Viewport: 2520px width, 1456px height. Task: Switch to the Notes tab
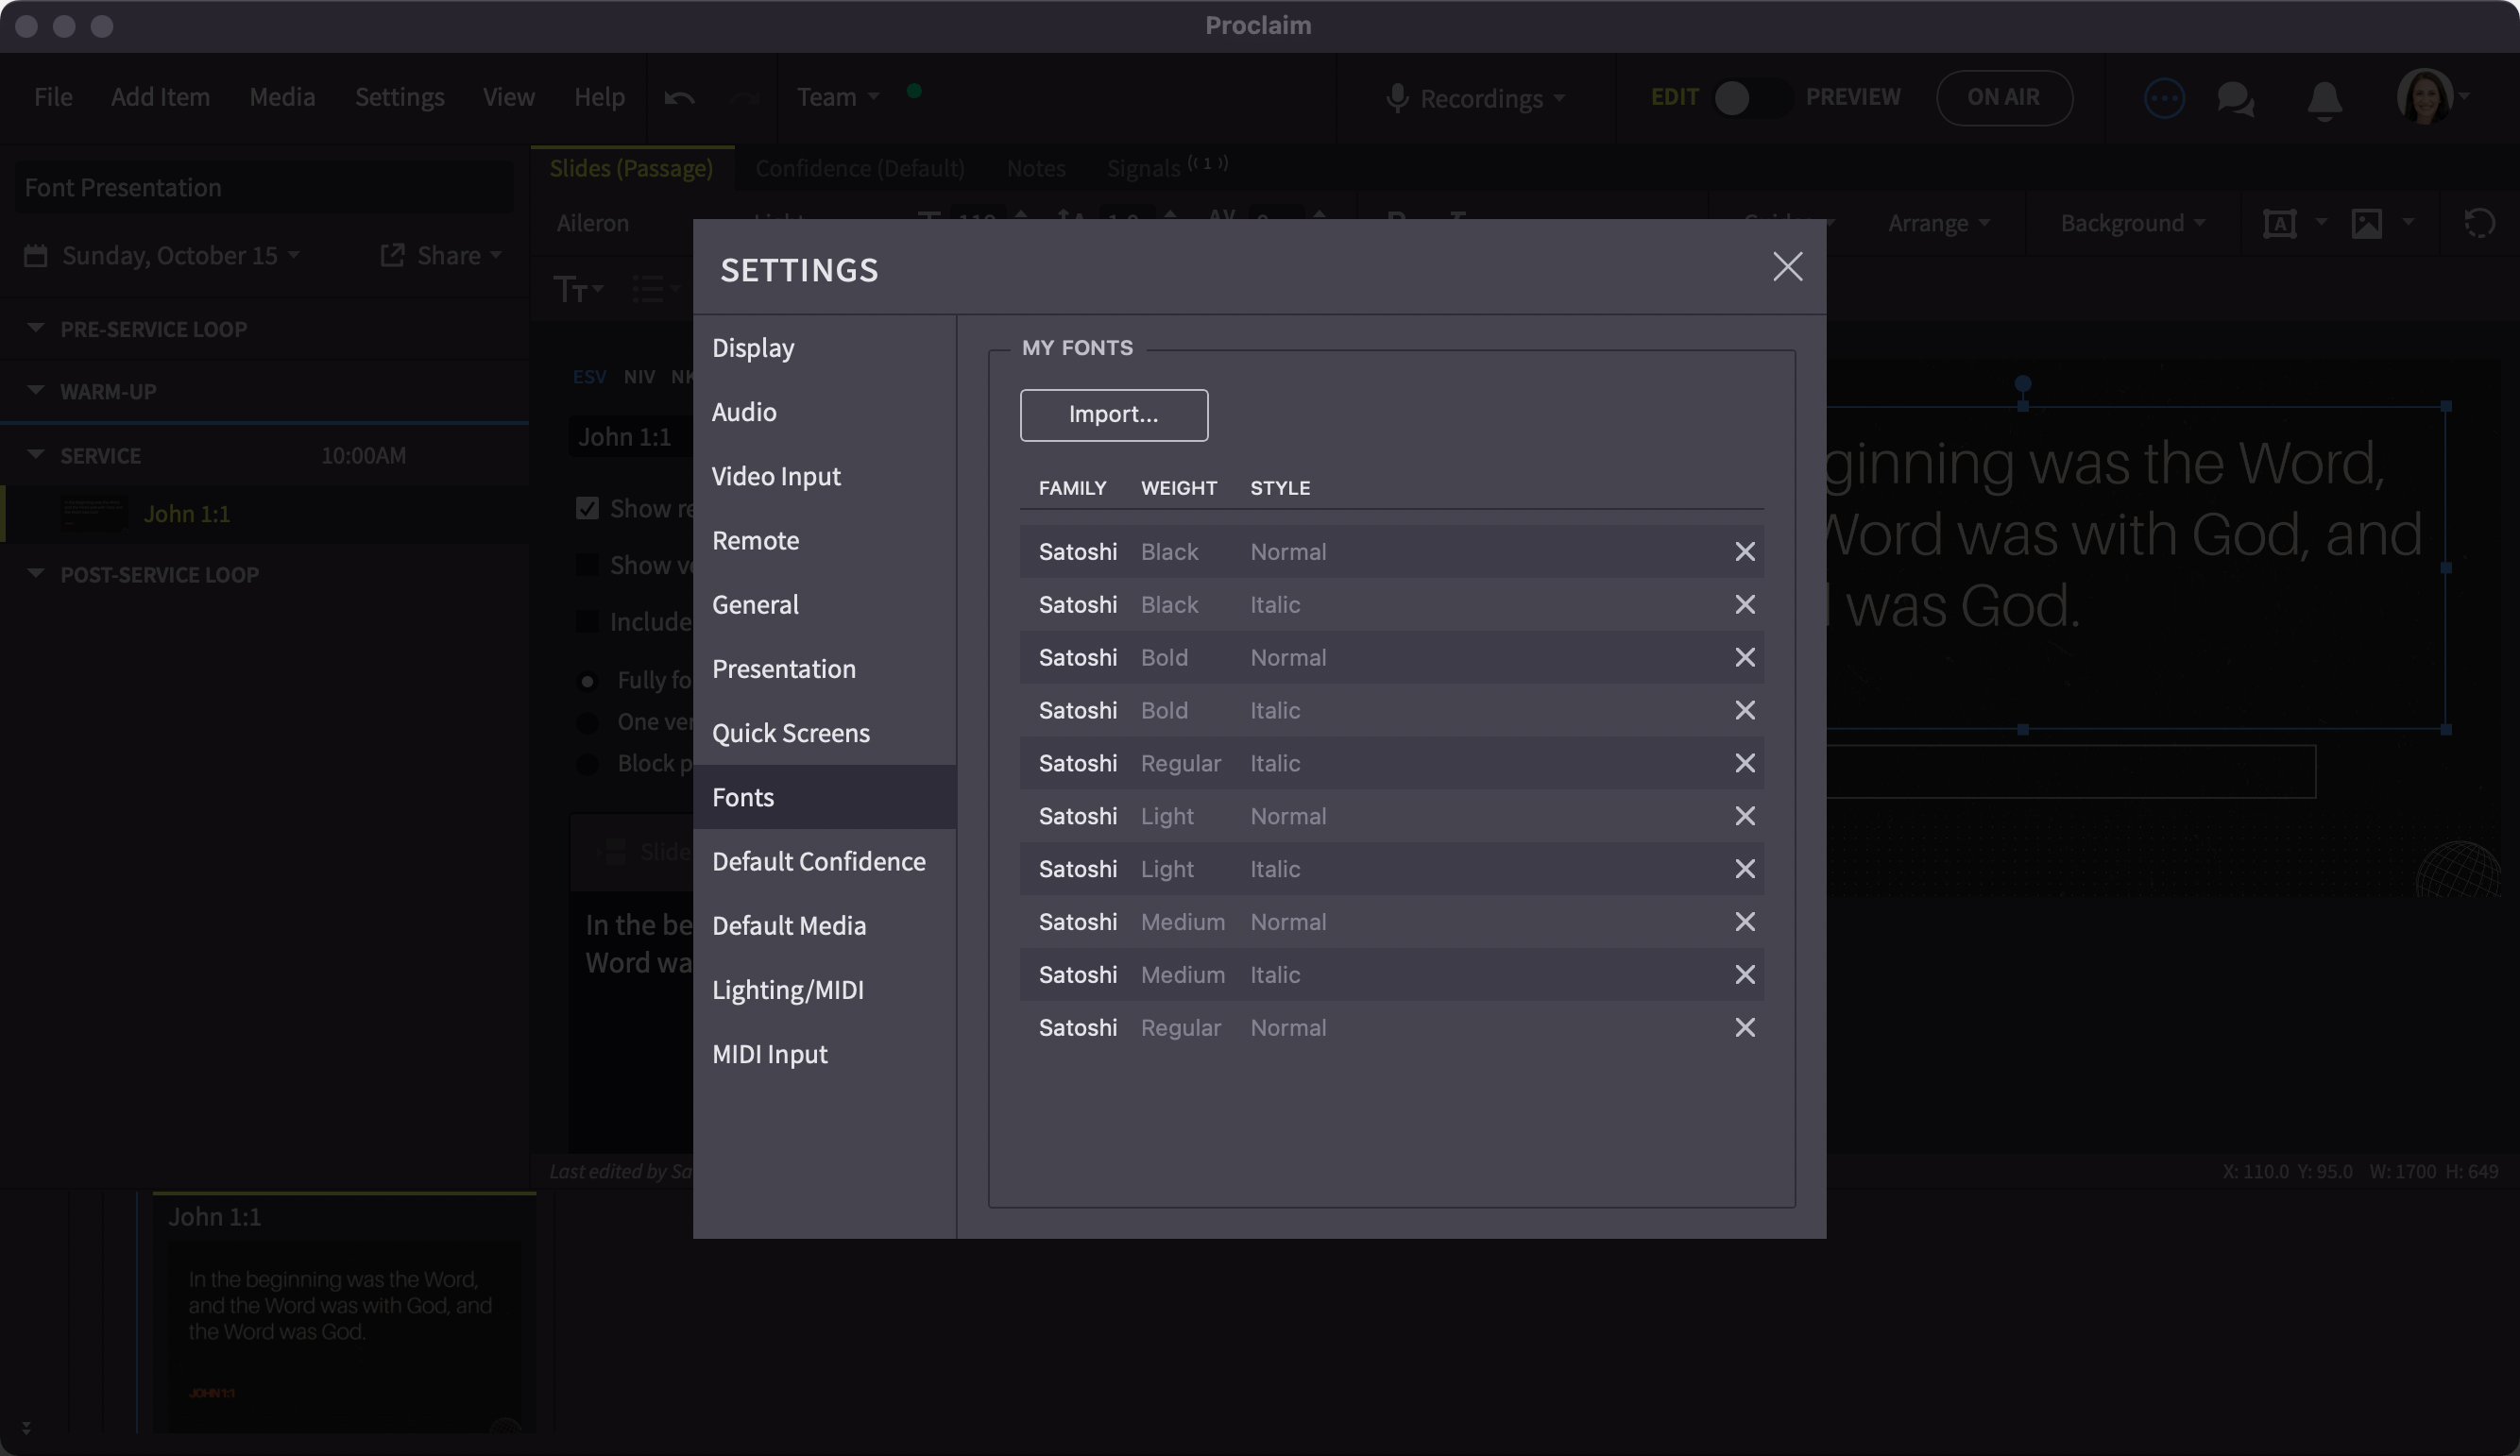click(1036, 168)
